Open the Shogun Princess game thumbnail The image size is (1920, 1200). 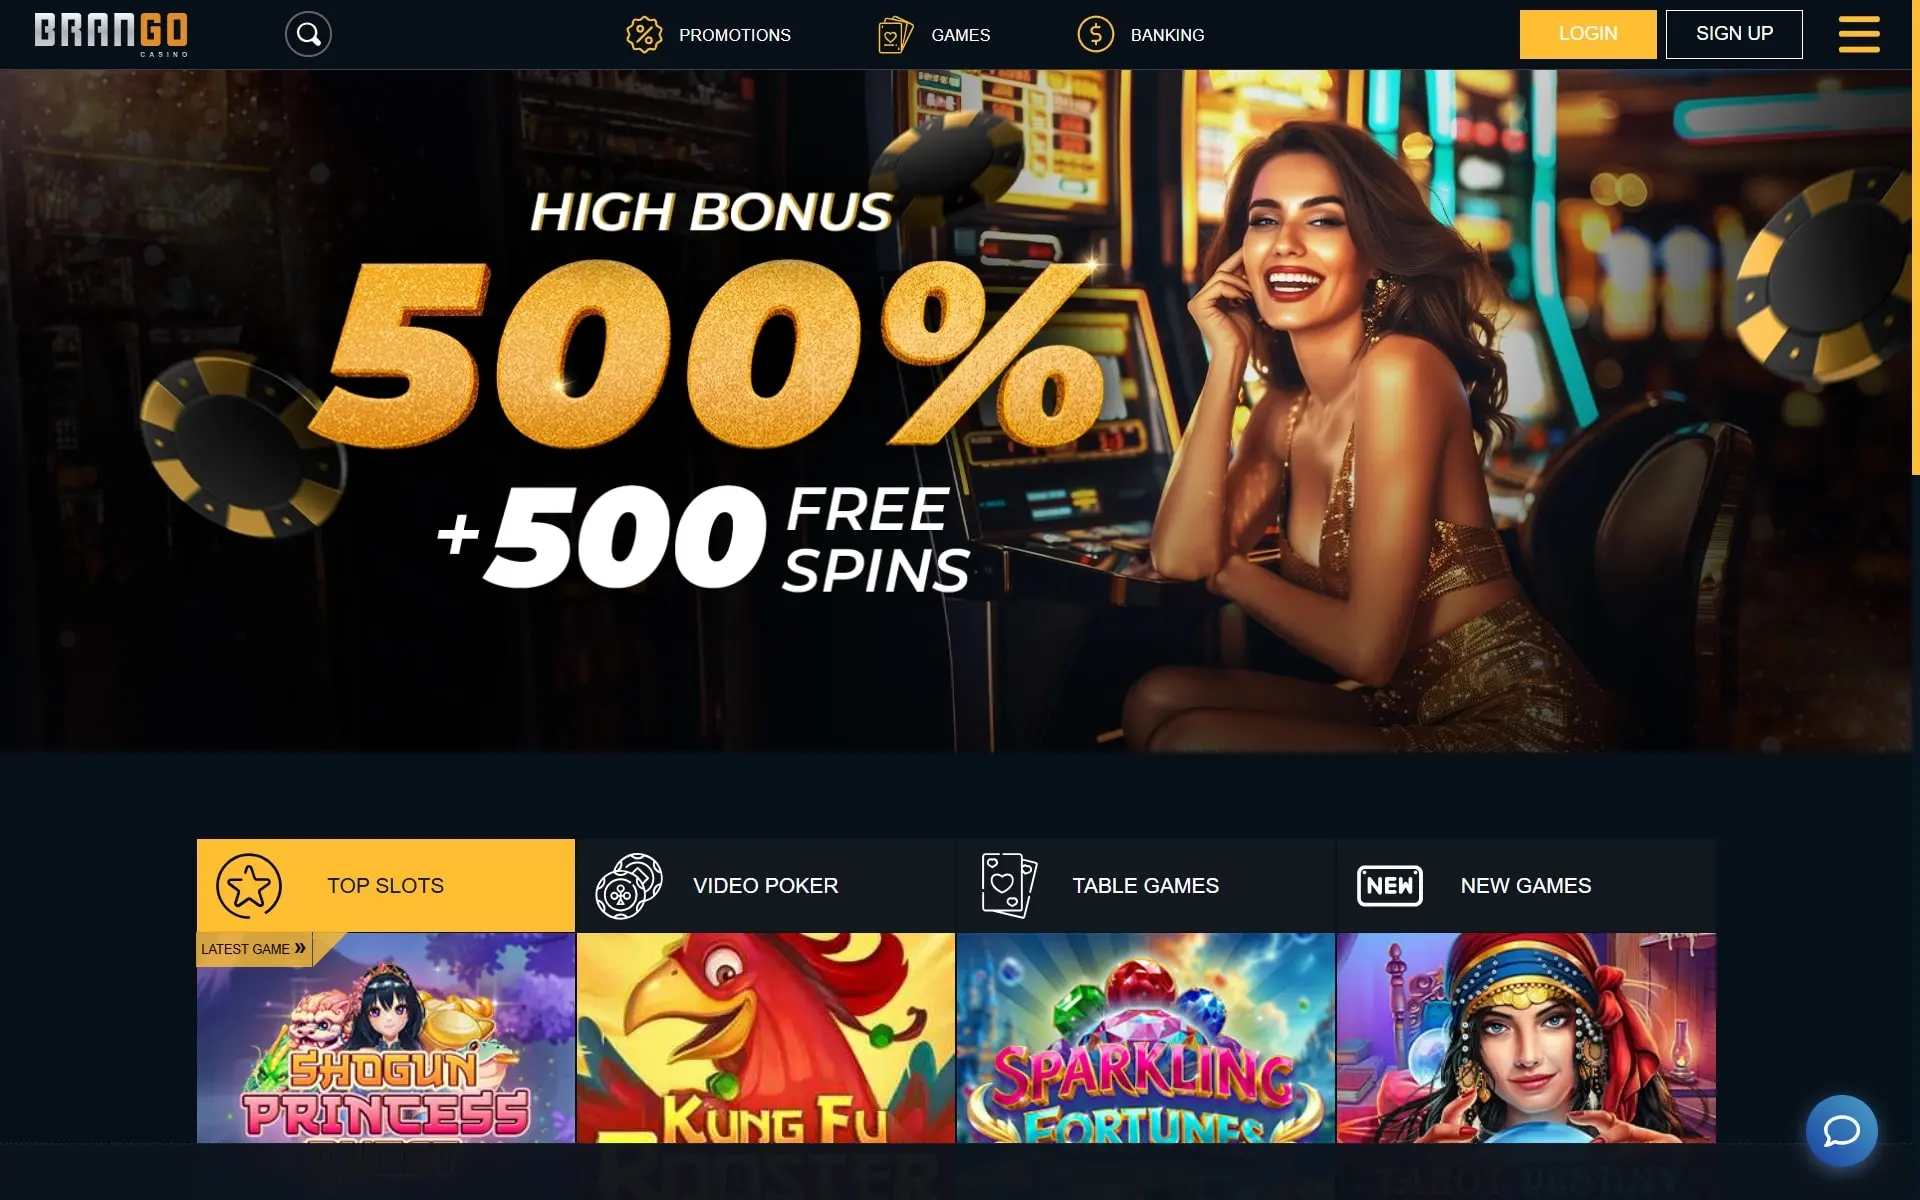click(386, 1038)
